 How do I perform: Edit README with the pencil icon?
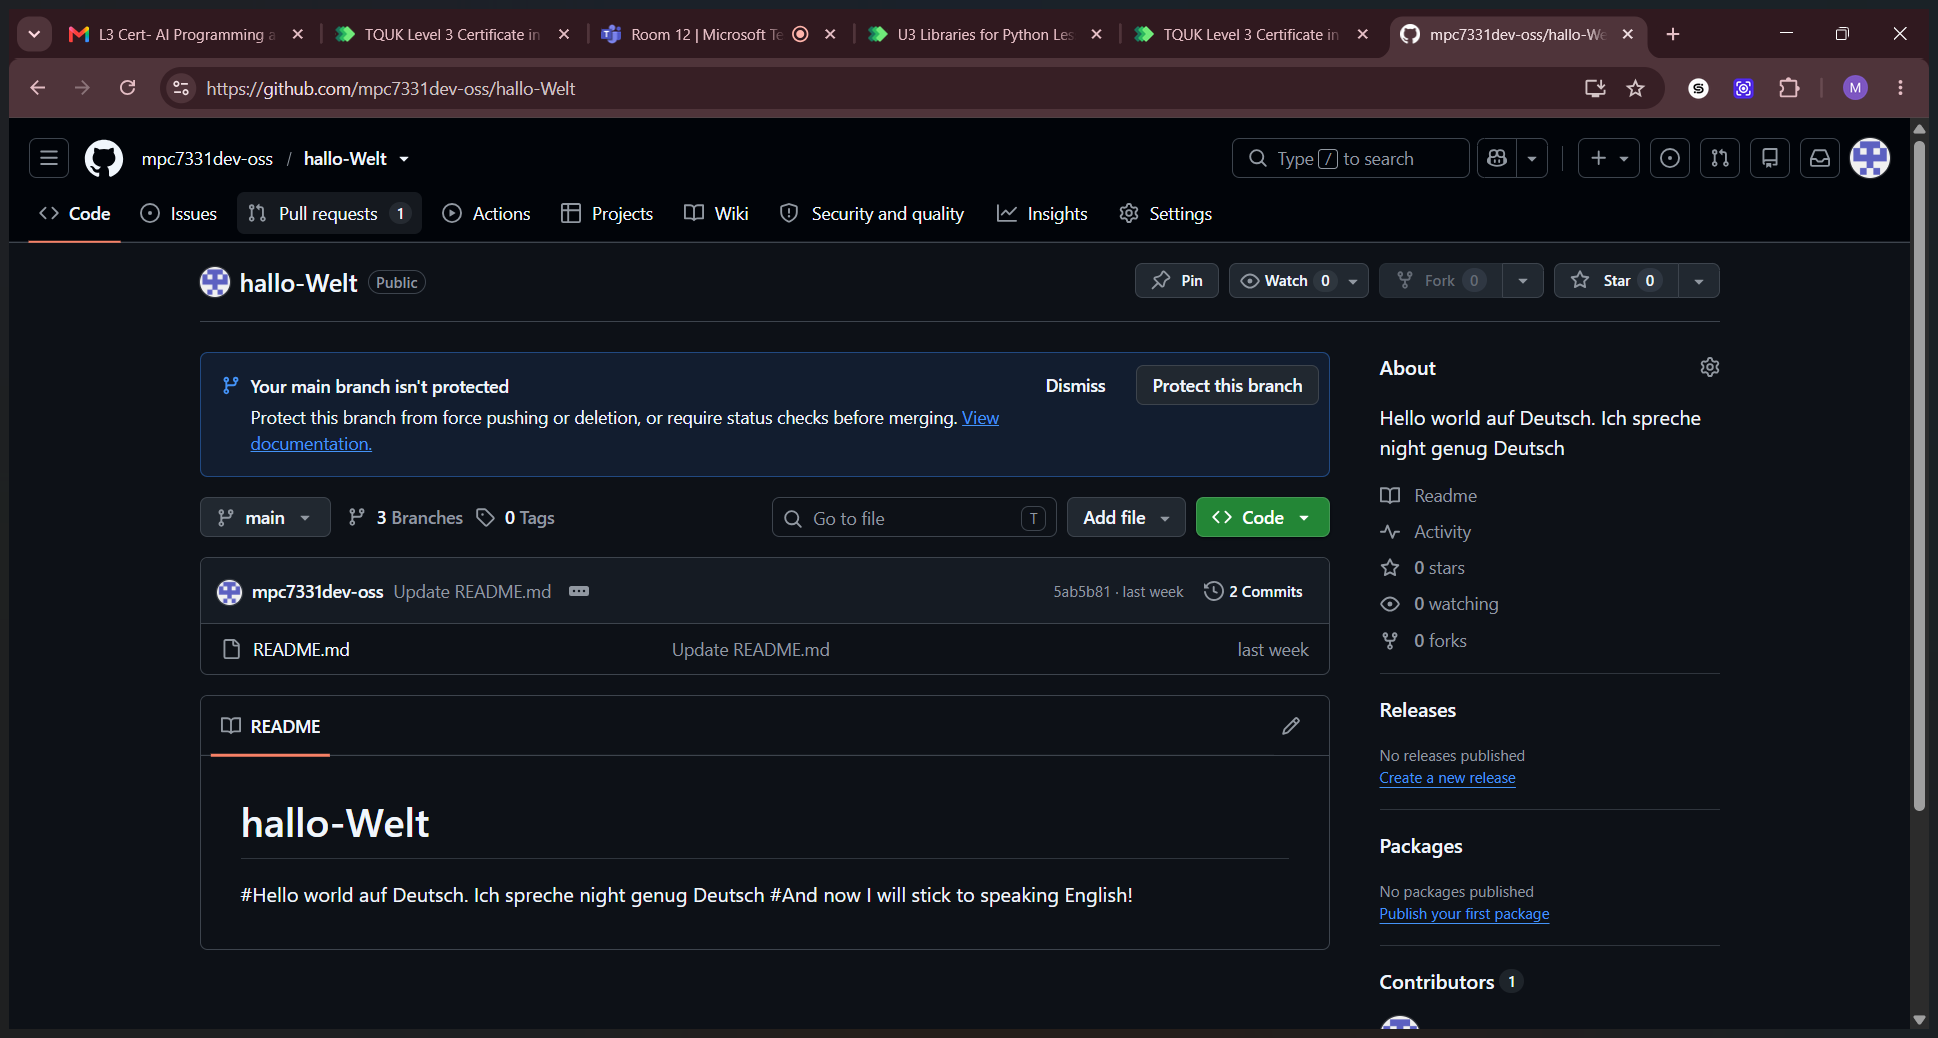click(1291, 726)
